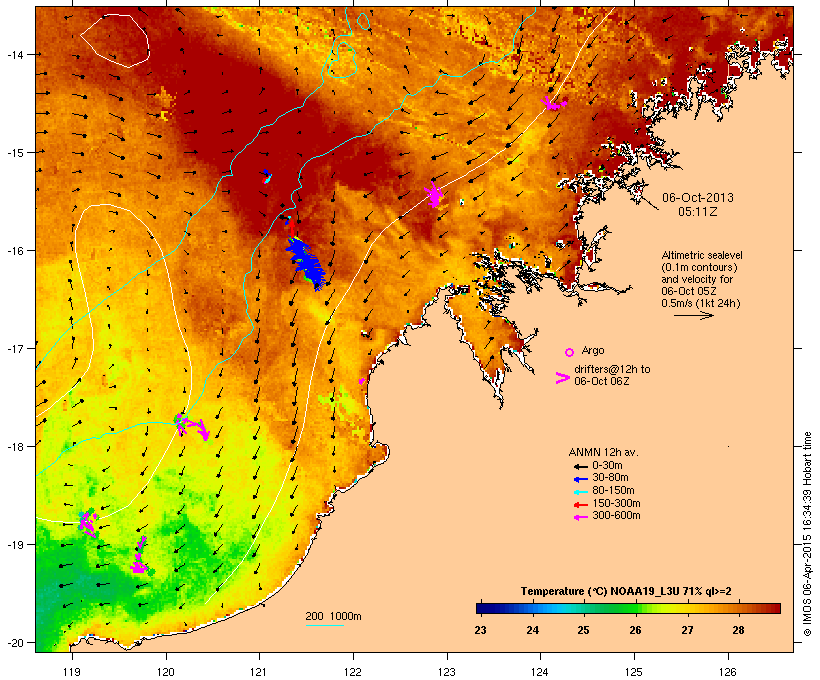Click the '150-300m' legend label
Screen dimensions: 820x680
[616, 504]
